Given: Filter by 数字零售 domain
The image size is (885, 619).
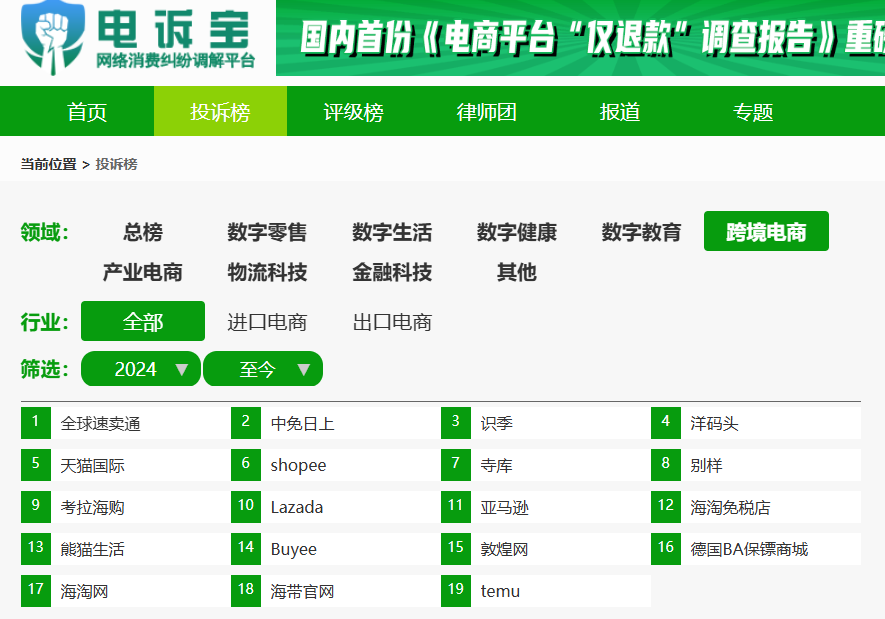Looking at the screenshot, I should 267,232.
